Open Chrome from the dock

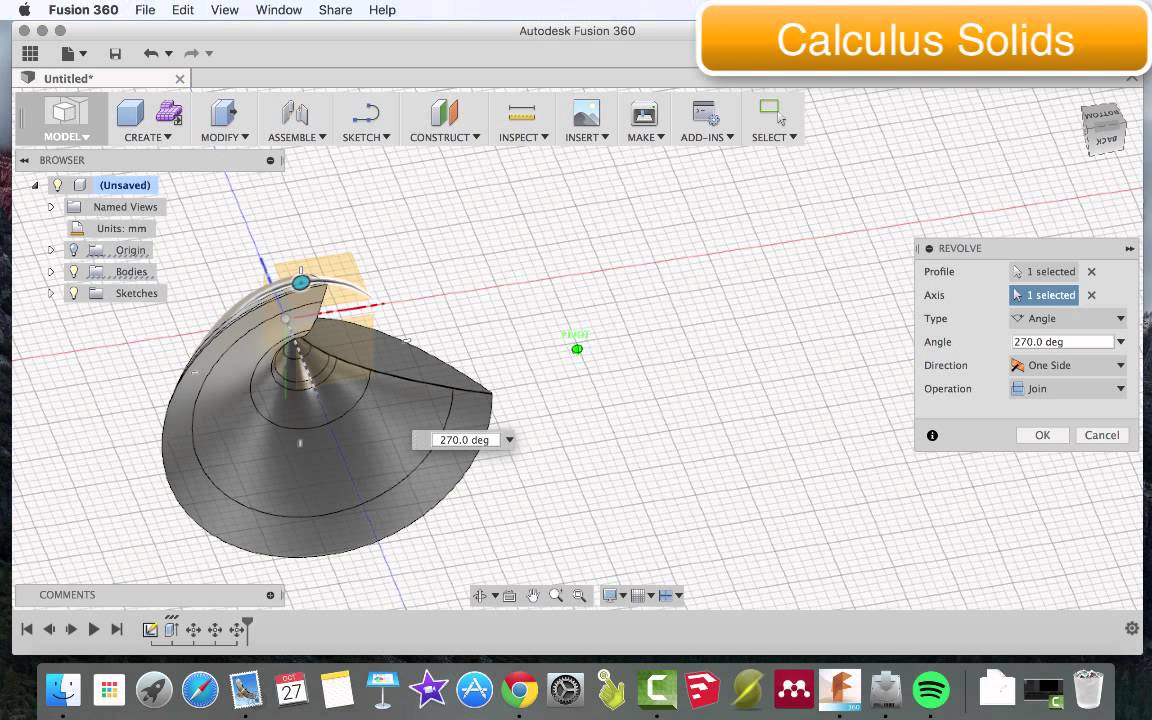click(519, 690)
